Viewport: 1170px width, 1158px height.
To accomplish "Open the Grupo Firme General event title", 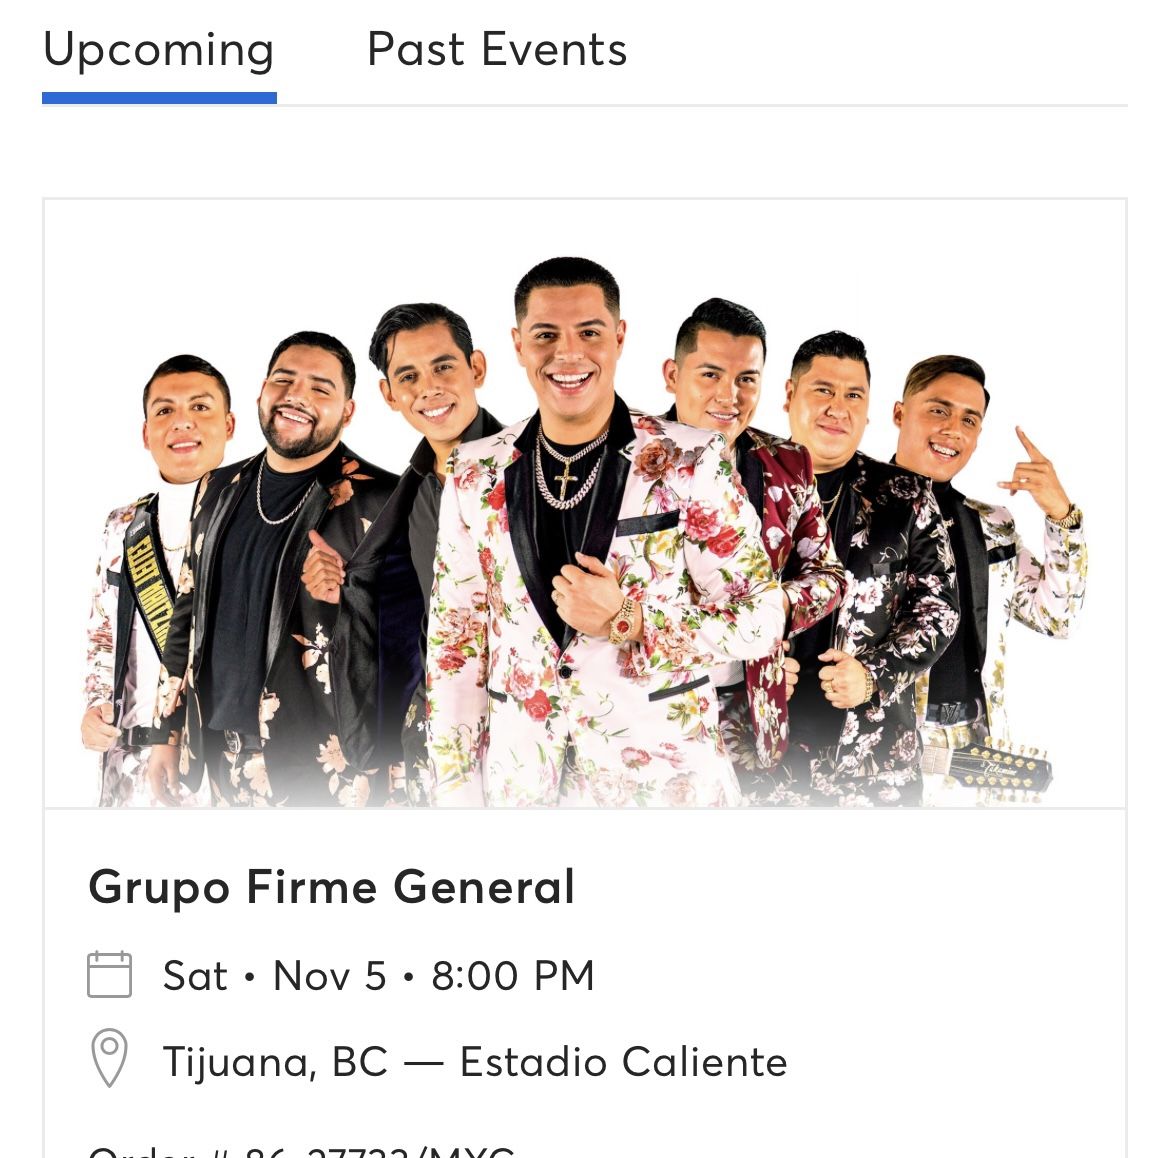I will click(331, 887).
